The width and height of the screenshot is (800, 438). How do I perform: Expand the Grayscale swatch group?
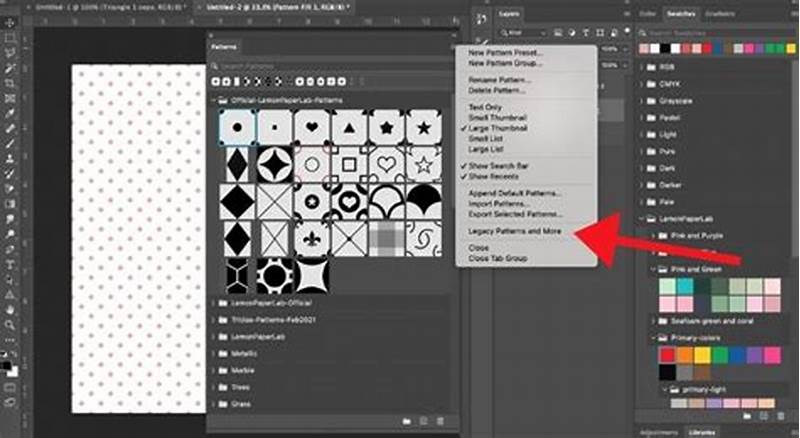pyautogui.click(x=642, y=101)
